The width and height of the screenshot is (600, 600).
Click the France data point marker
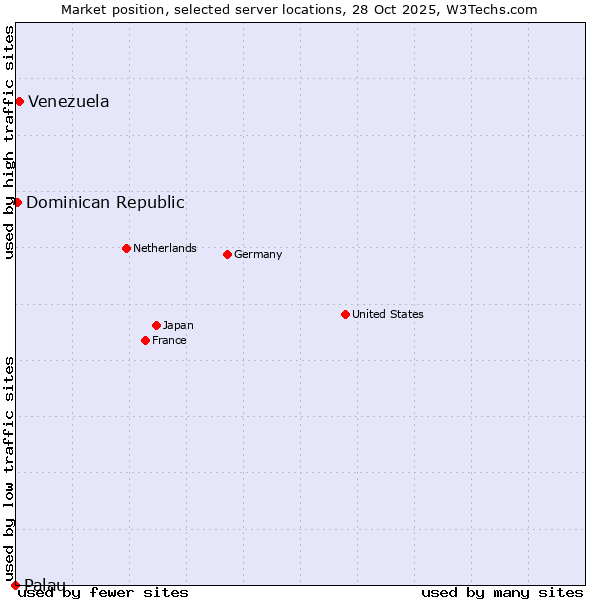click(145, 340)
